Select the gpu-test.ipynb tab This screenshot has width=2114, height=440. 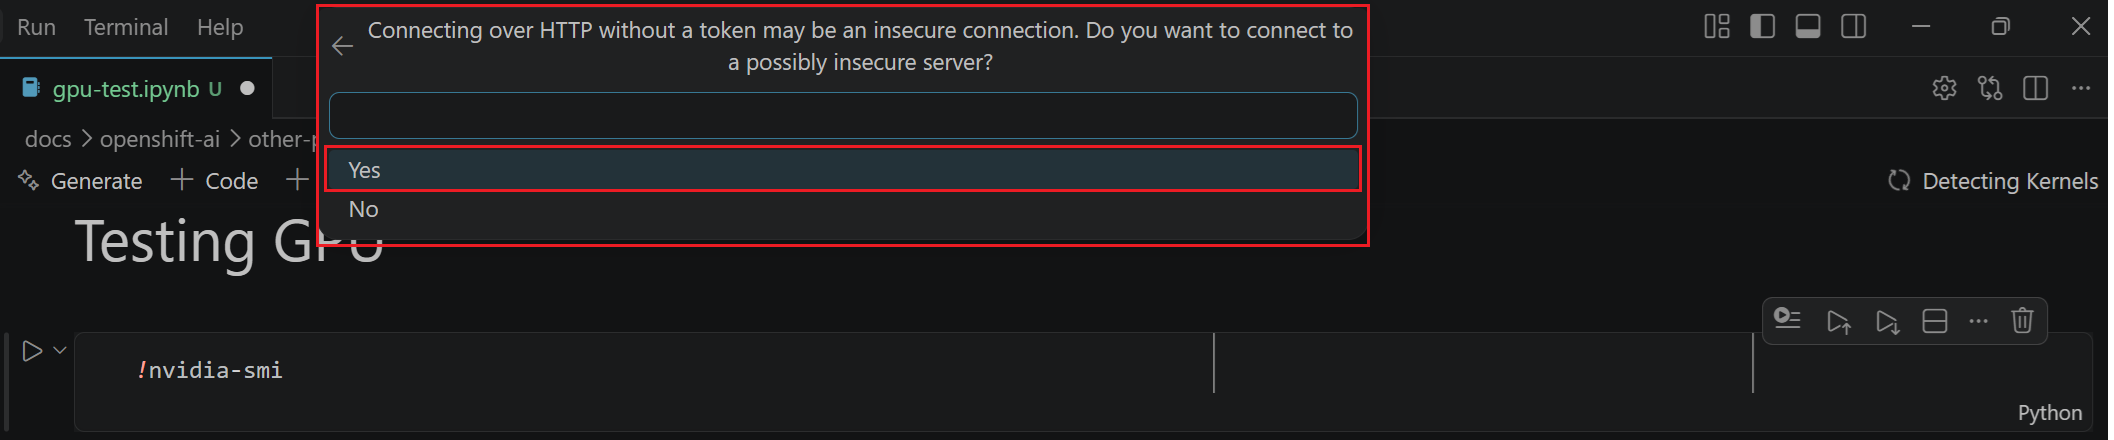pos(126,89)
